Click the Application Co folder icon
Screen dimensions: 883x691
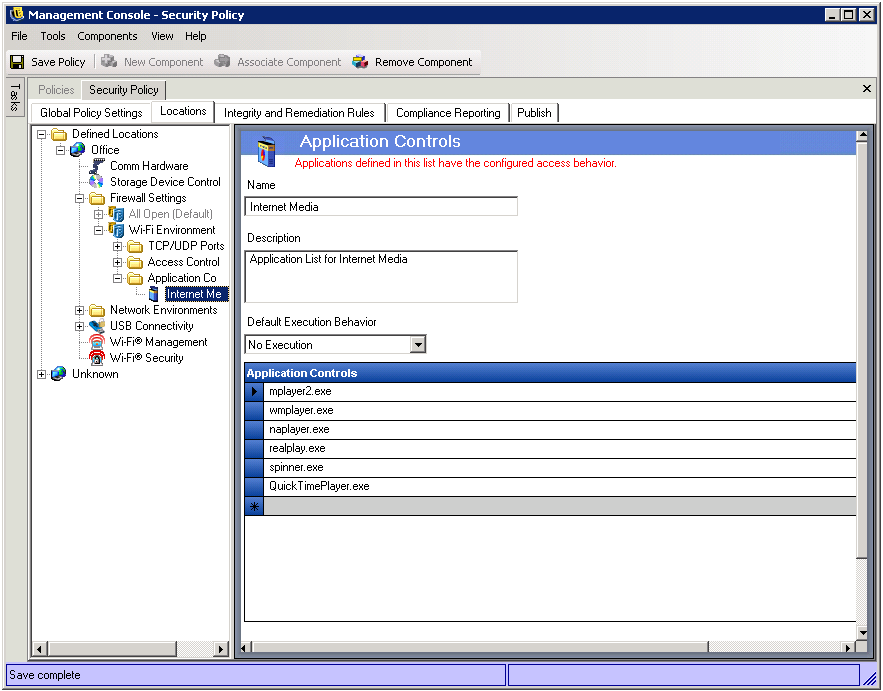[135, 278]
